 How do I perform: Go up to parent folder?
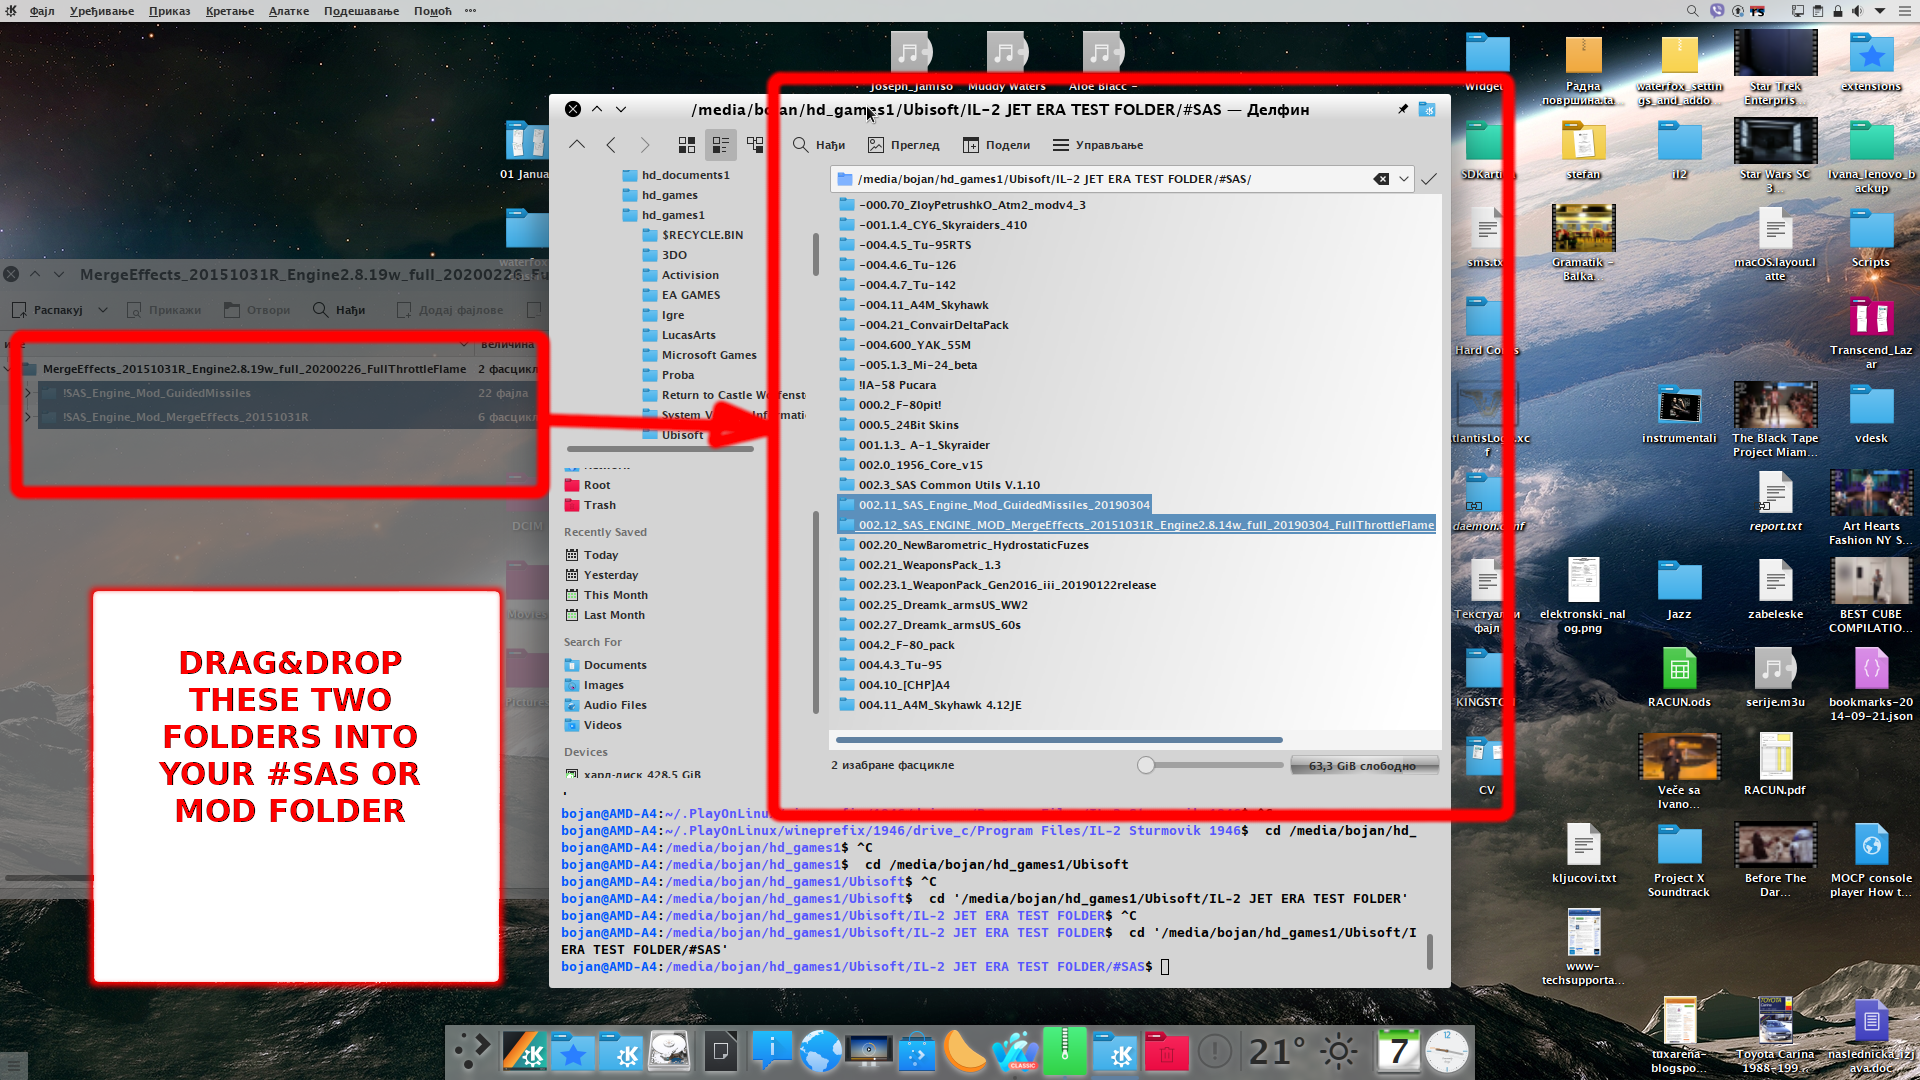(x=577, y=145)
